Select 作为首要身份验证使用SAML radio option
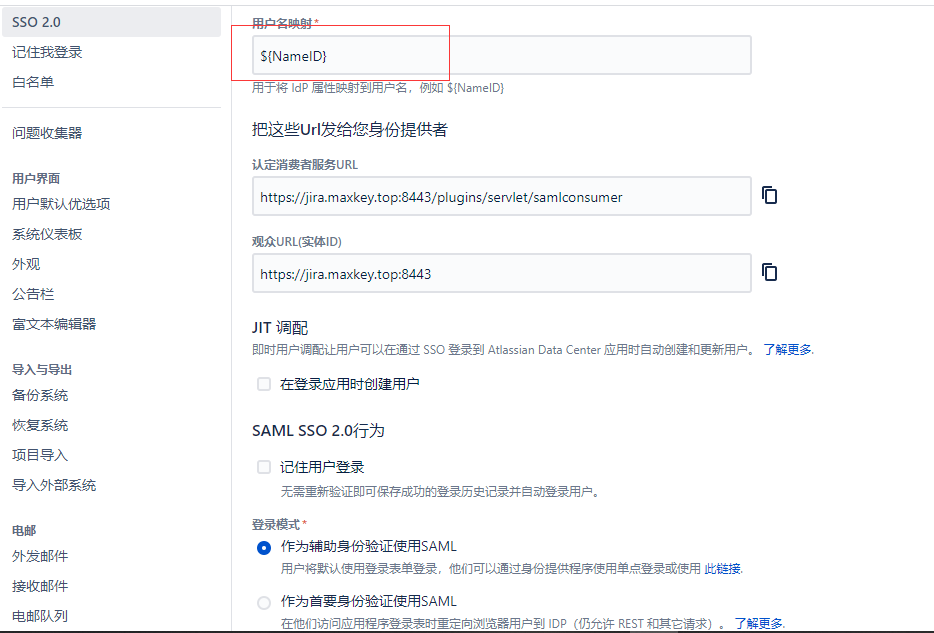Screen dimensions: 934x633 (x=264, y=603)
